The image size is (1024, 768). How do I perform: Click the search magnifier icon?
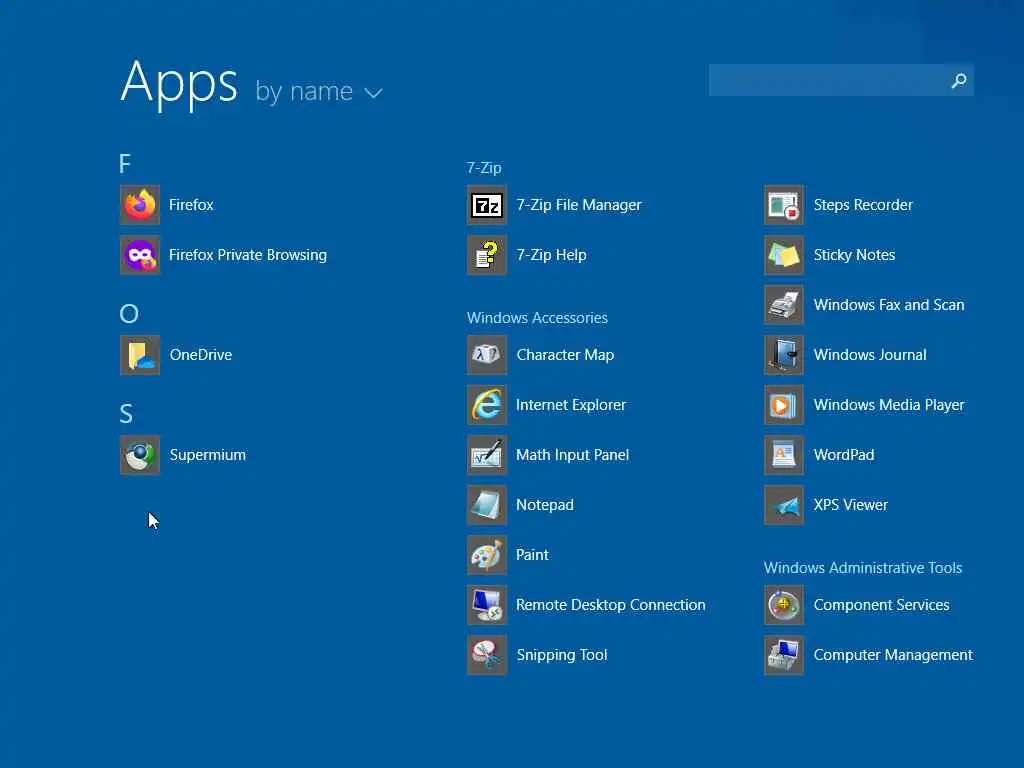click(x=959, y=80)
